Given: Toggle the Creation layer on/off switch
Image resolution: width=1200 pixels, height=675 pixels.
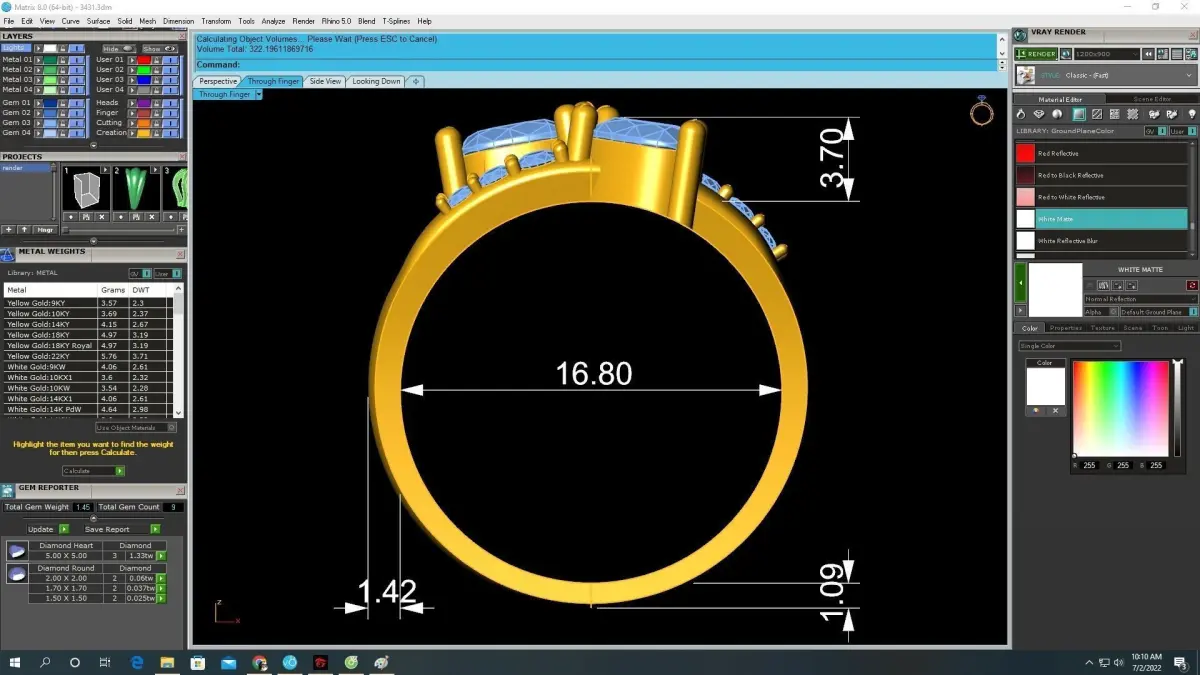Looking at the screenshot, I should (170, 133).
